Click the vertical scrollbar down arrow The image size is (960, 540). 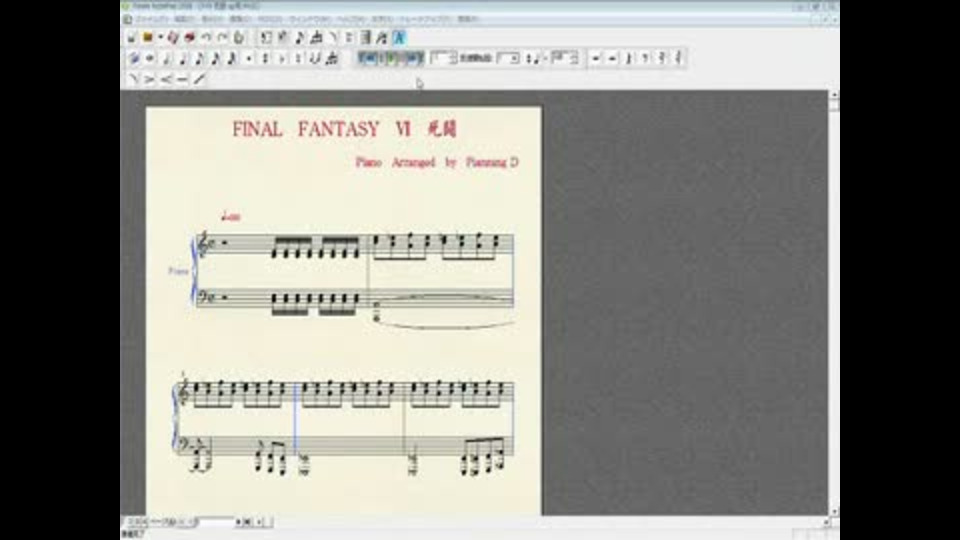(x=833, y=511)
